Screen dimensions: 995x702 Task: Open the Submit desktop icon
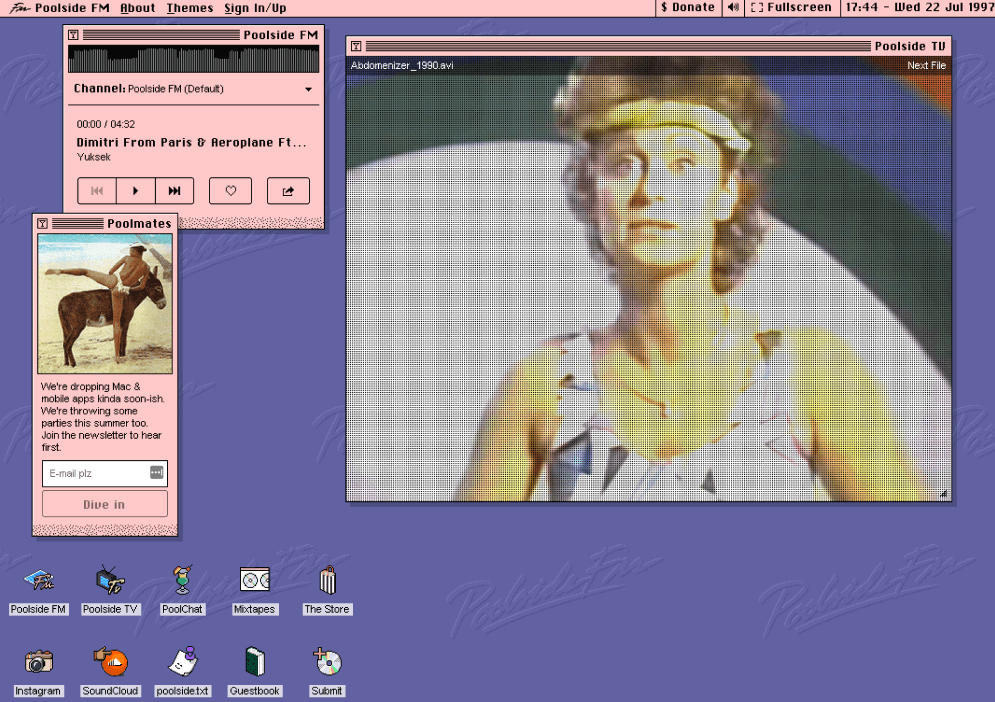[326, 661]
